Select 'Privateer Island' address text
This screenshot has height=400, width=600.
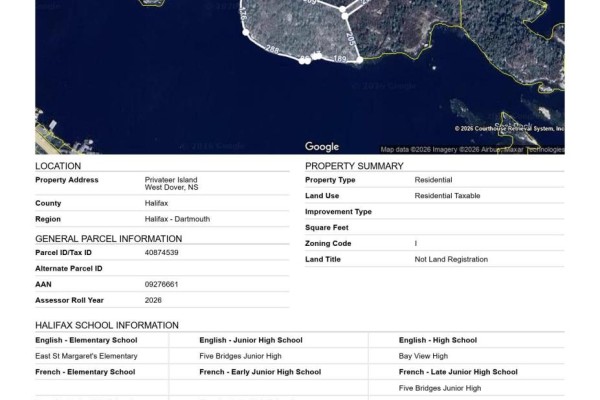[x=171, y=180]
